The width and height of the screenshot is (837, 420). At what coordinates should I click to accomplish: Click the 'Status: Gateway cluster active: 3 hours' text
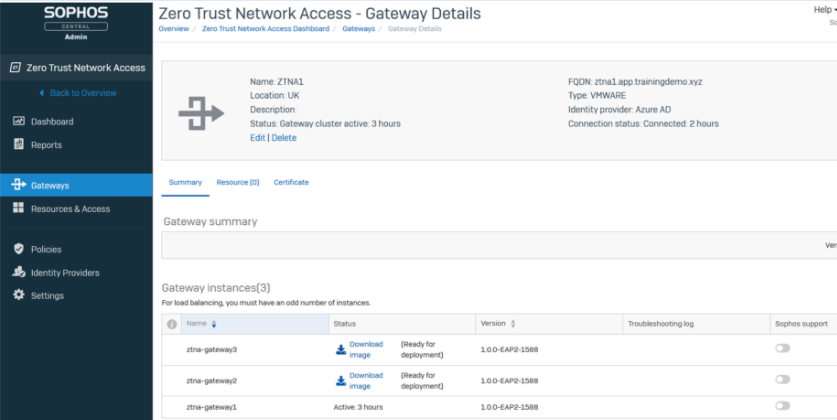pos(325,123)
